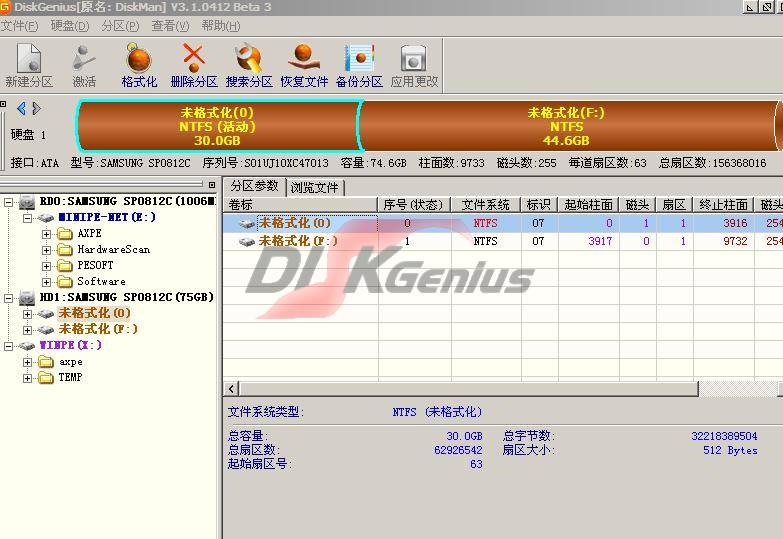Viewport: 783px width, 539px height.
Task: Select the 44.6GB 未格式化(F:) partition bar
Action: pyautogui.click(x=566, y=126)
